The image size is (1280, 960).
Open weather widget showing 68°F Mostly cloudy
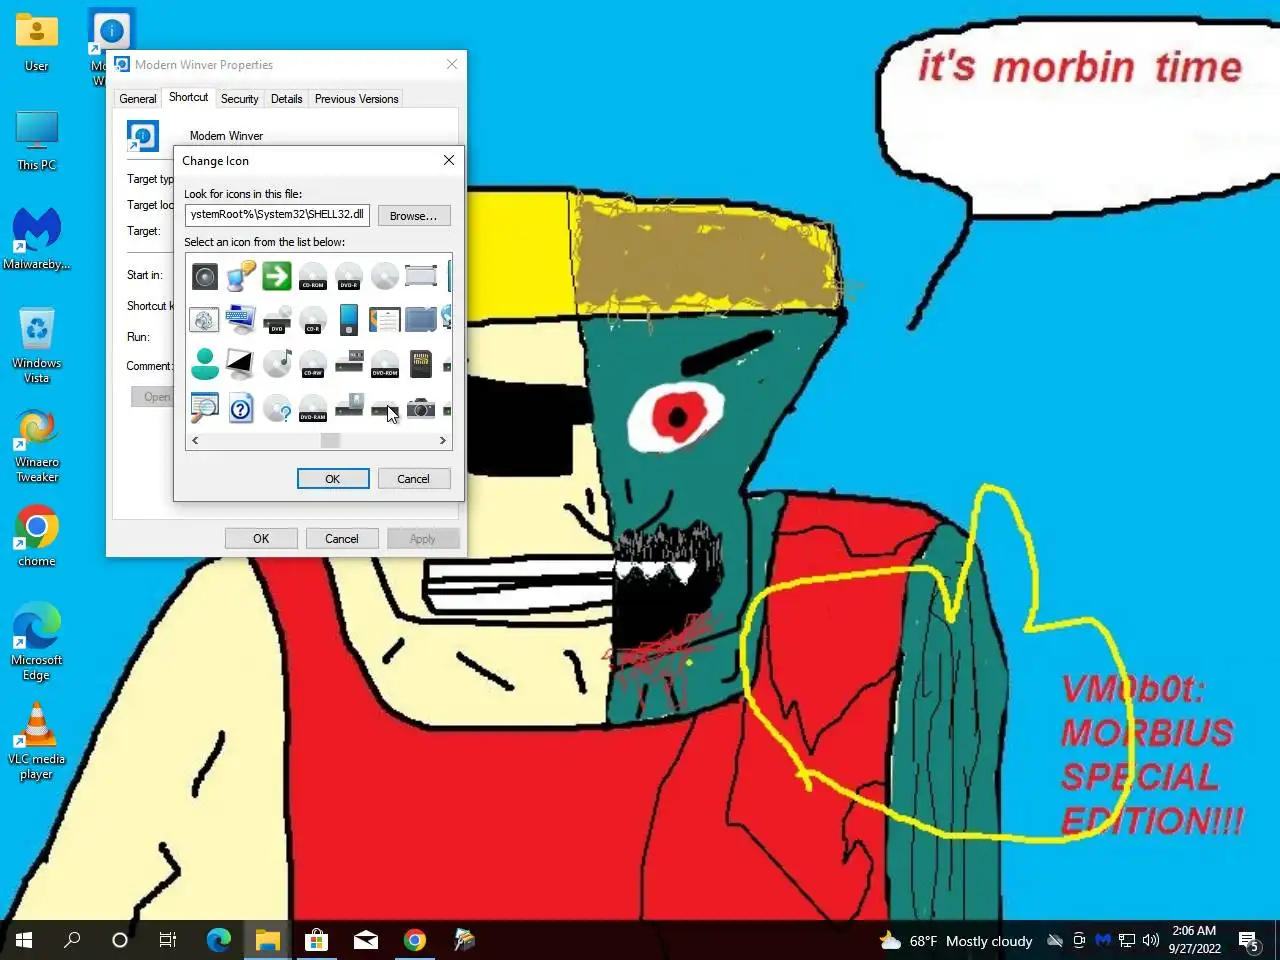[955, 941]
